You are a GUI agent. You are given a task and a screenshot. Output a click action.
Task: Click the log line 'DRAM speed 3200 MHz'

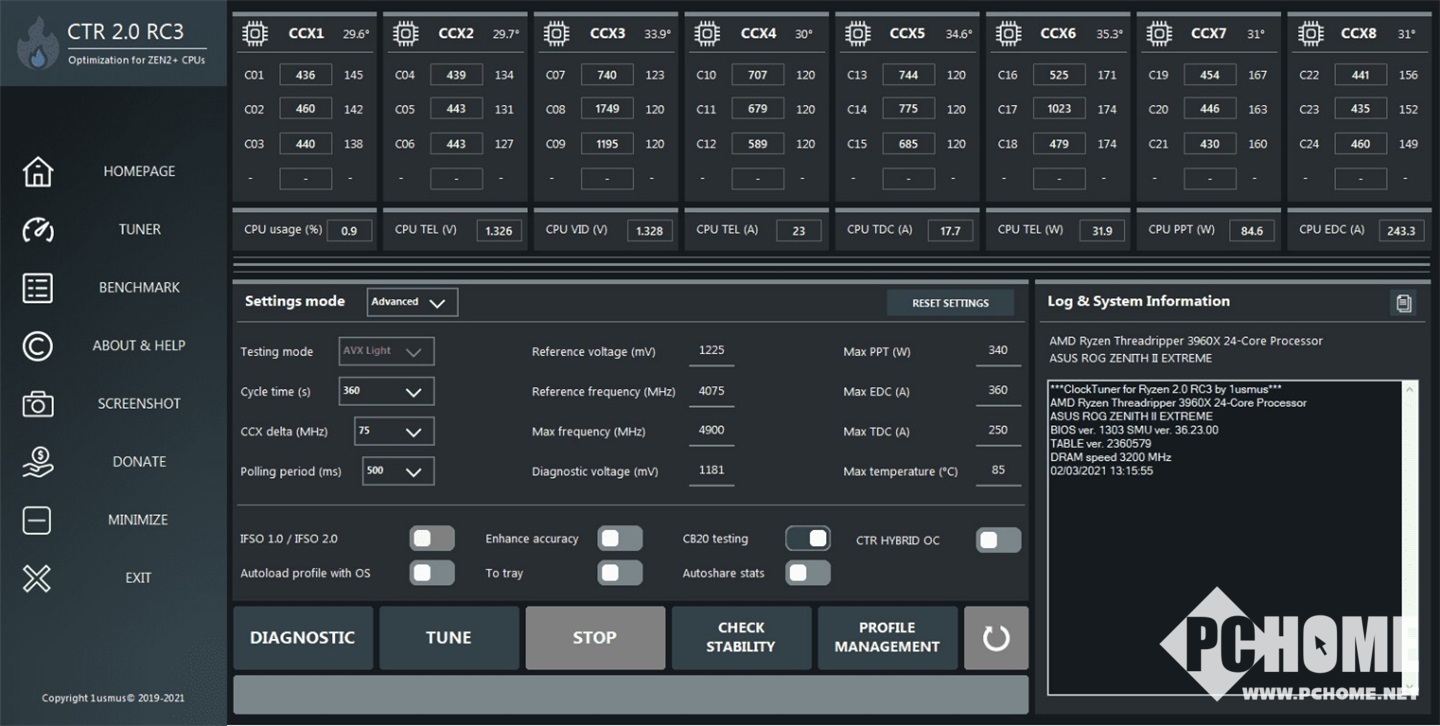point(1110,457)
